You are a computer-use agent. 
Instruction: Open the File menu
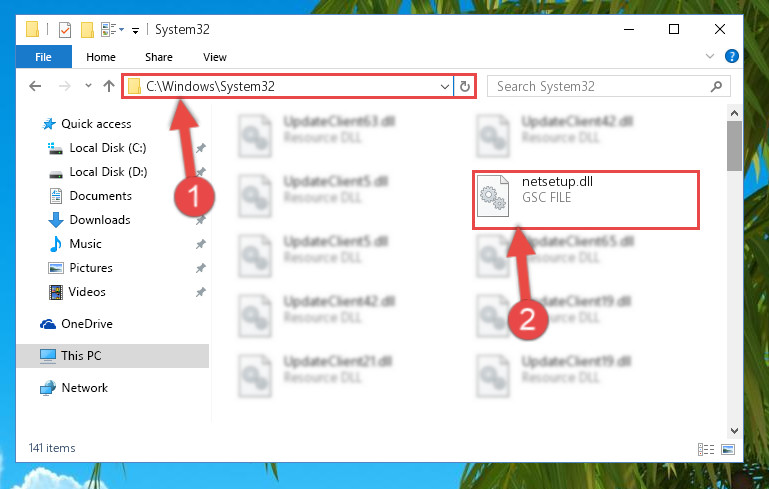pyautogui.click(x=44, y=57)
